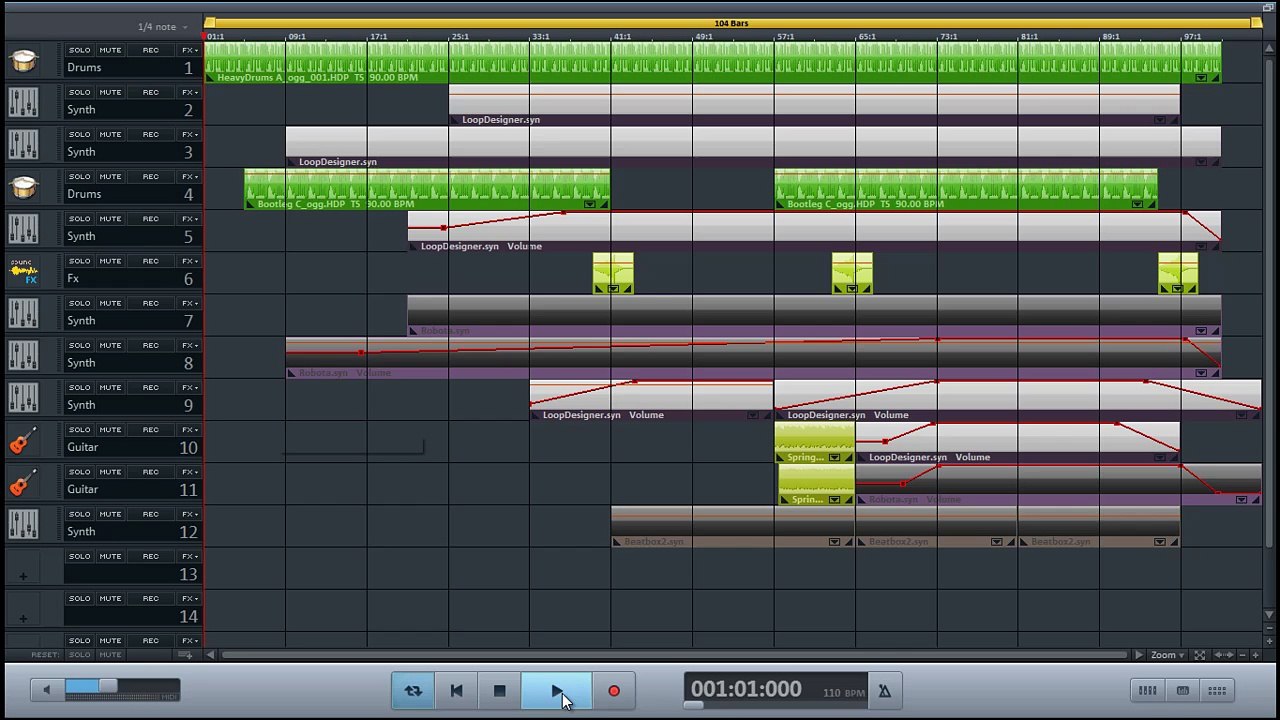Click the Drums track 4 name
The width and height of the screenshot is (1280, 720).
point(84,194)
